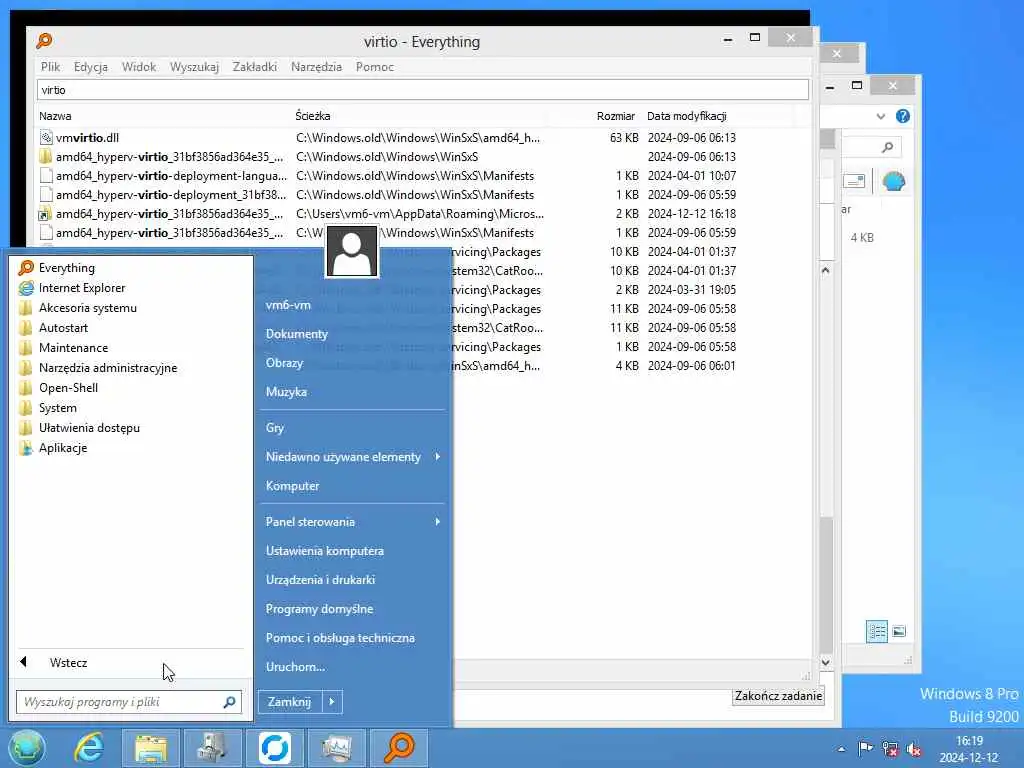Switch to large icons view in background window
The height and width of the screenshot is (768, 1024).
click(899, 632)
